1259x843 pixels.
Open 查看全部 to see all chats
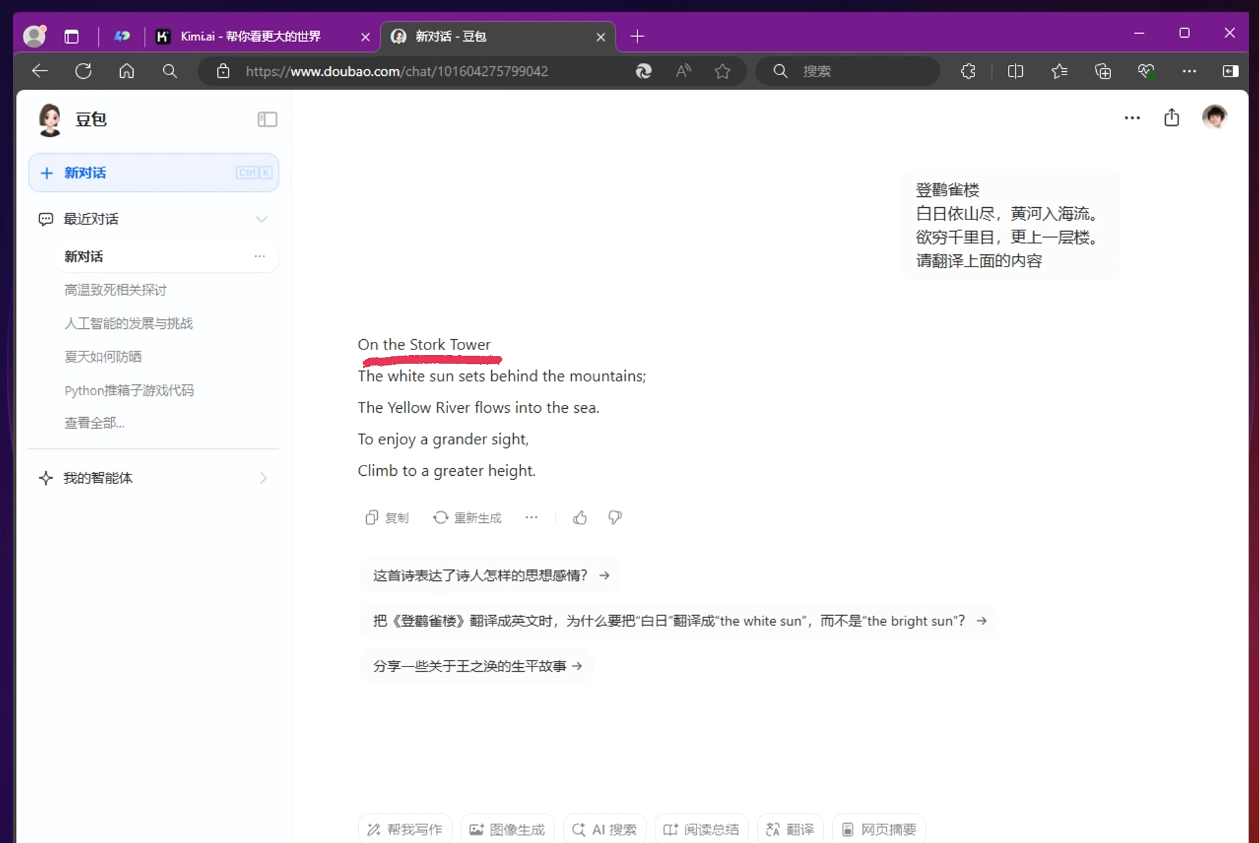pos(93,422)
